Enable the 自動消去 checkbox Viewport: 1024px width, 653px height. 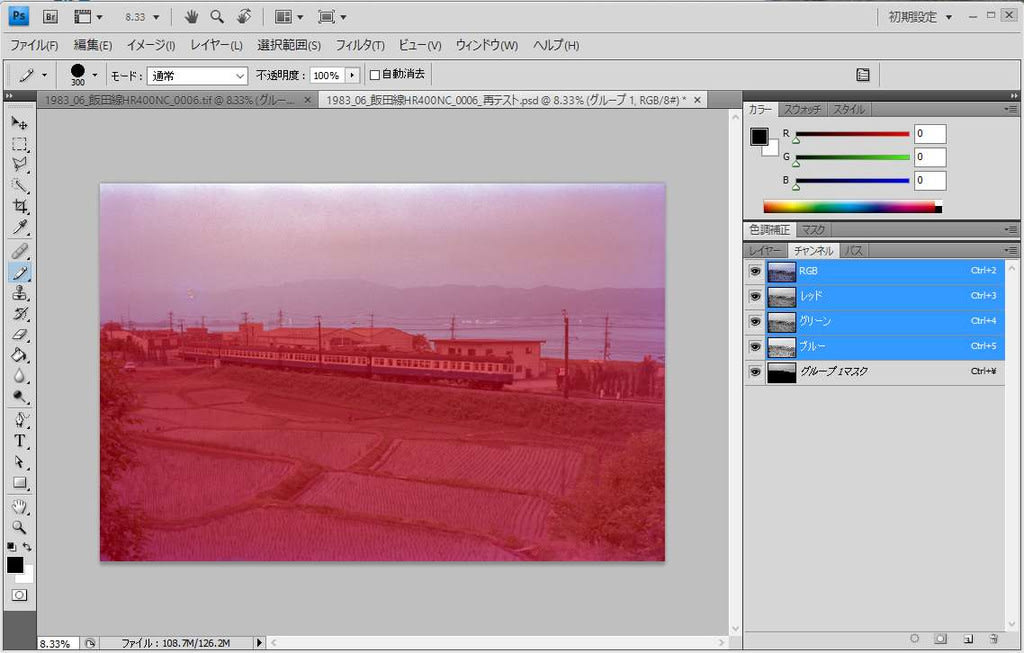pyautogui.click(x=375, y=75)
